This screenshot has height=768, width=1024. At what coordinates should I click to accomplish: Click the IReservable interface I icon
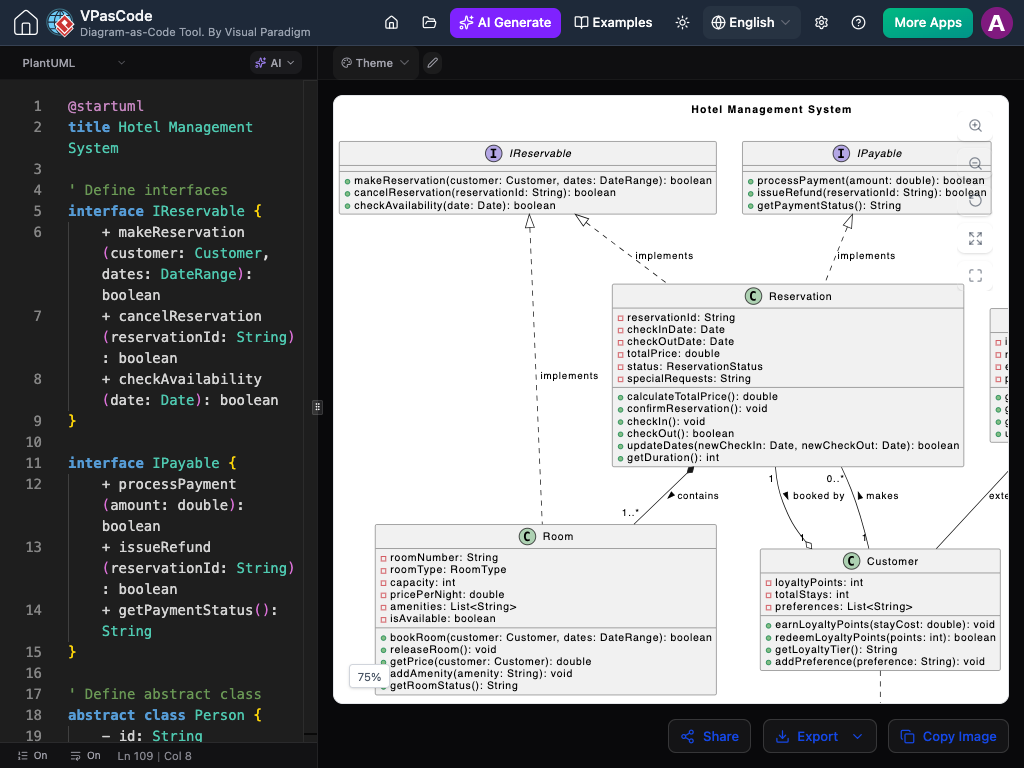[493, 153]
